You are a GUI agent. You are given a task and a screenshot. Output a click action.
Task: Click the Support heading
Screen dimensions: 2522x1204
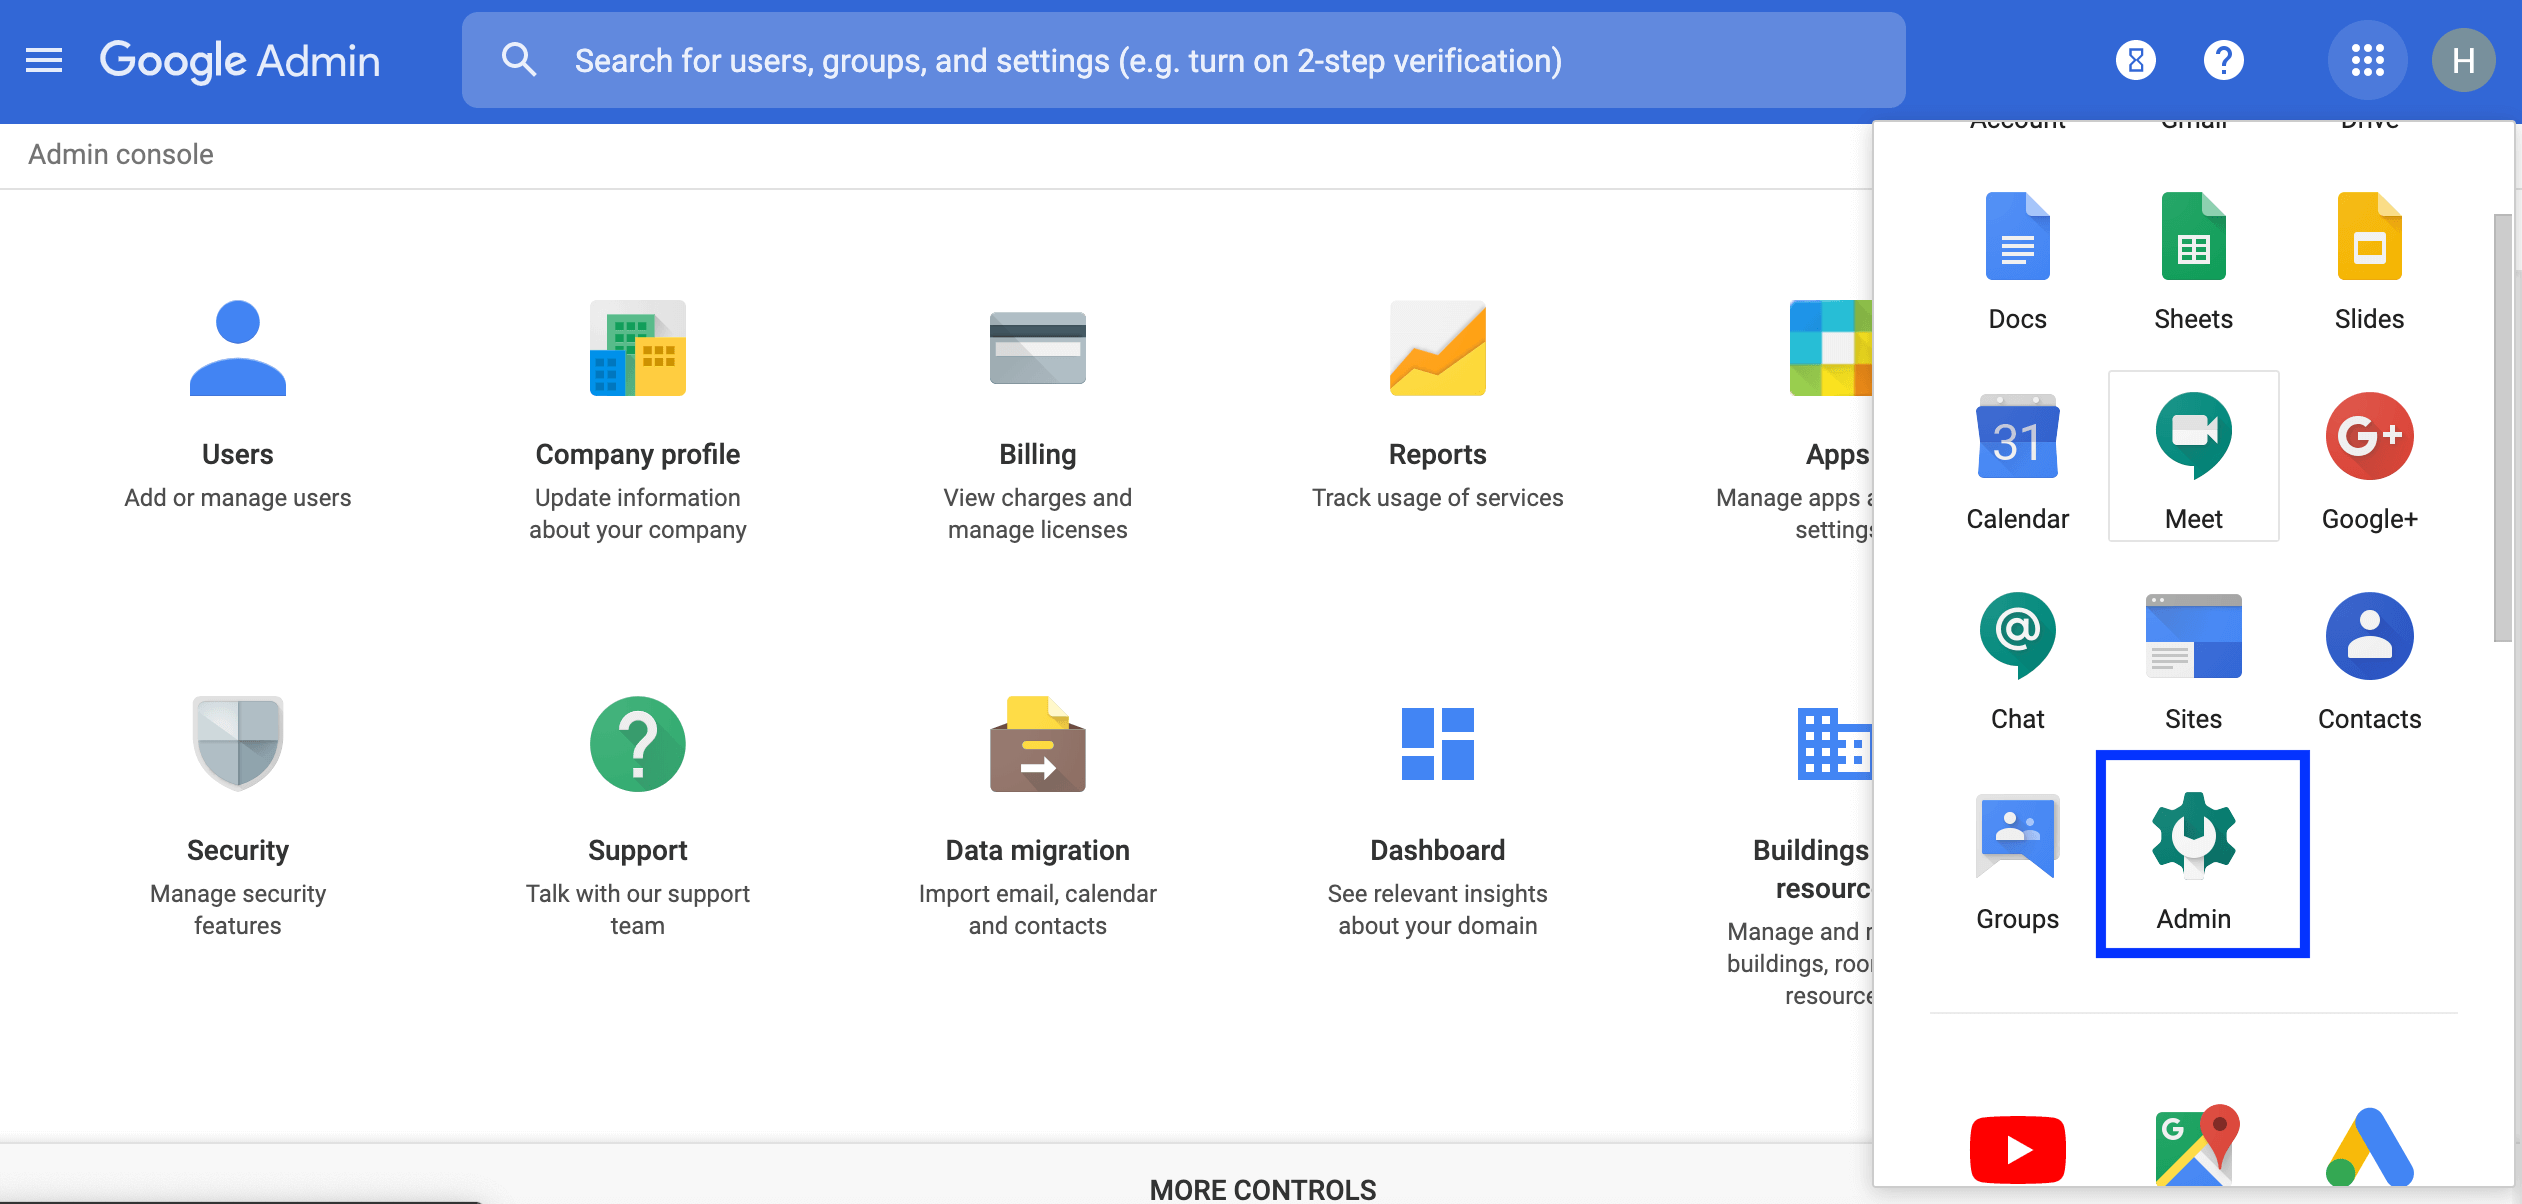(638, 850)
